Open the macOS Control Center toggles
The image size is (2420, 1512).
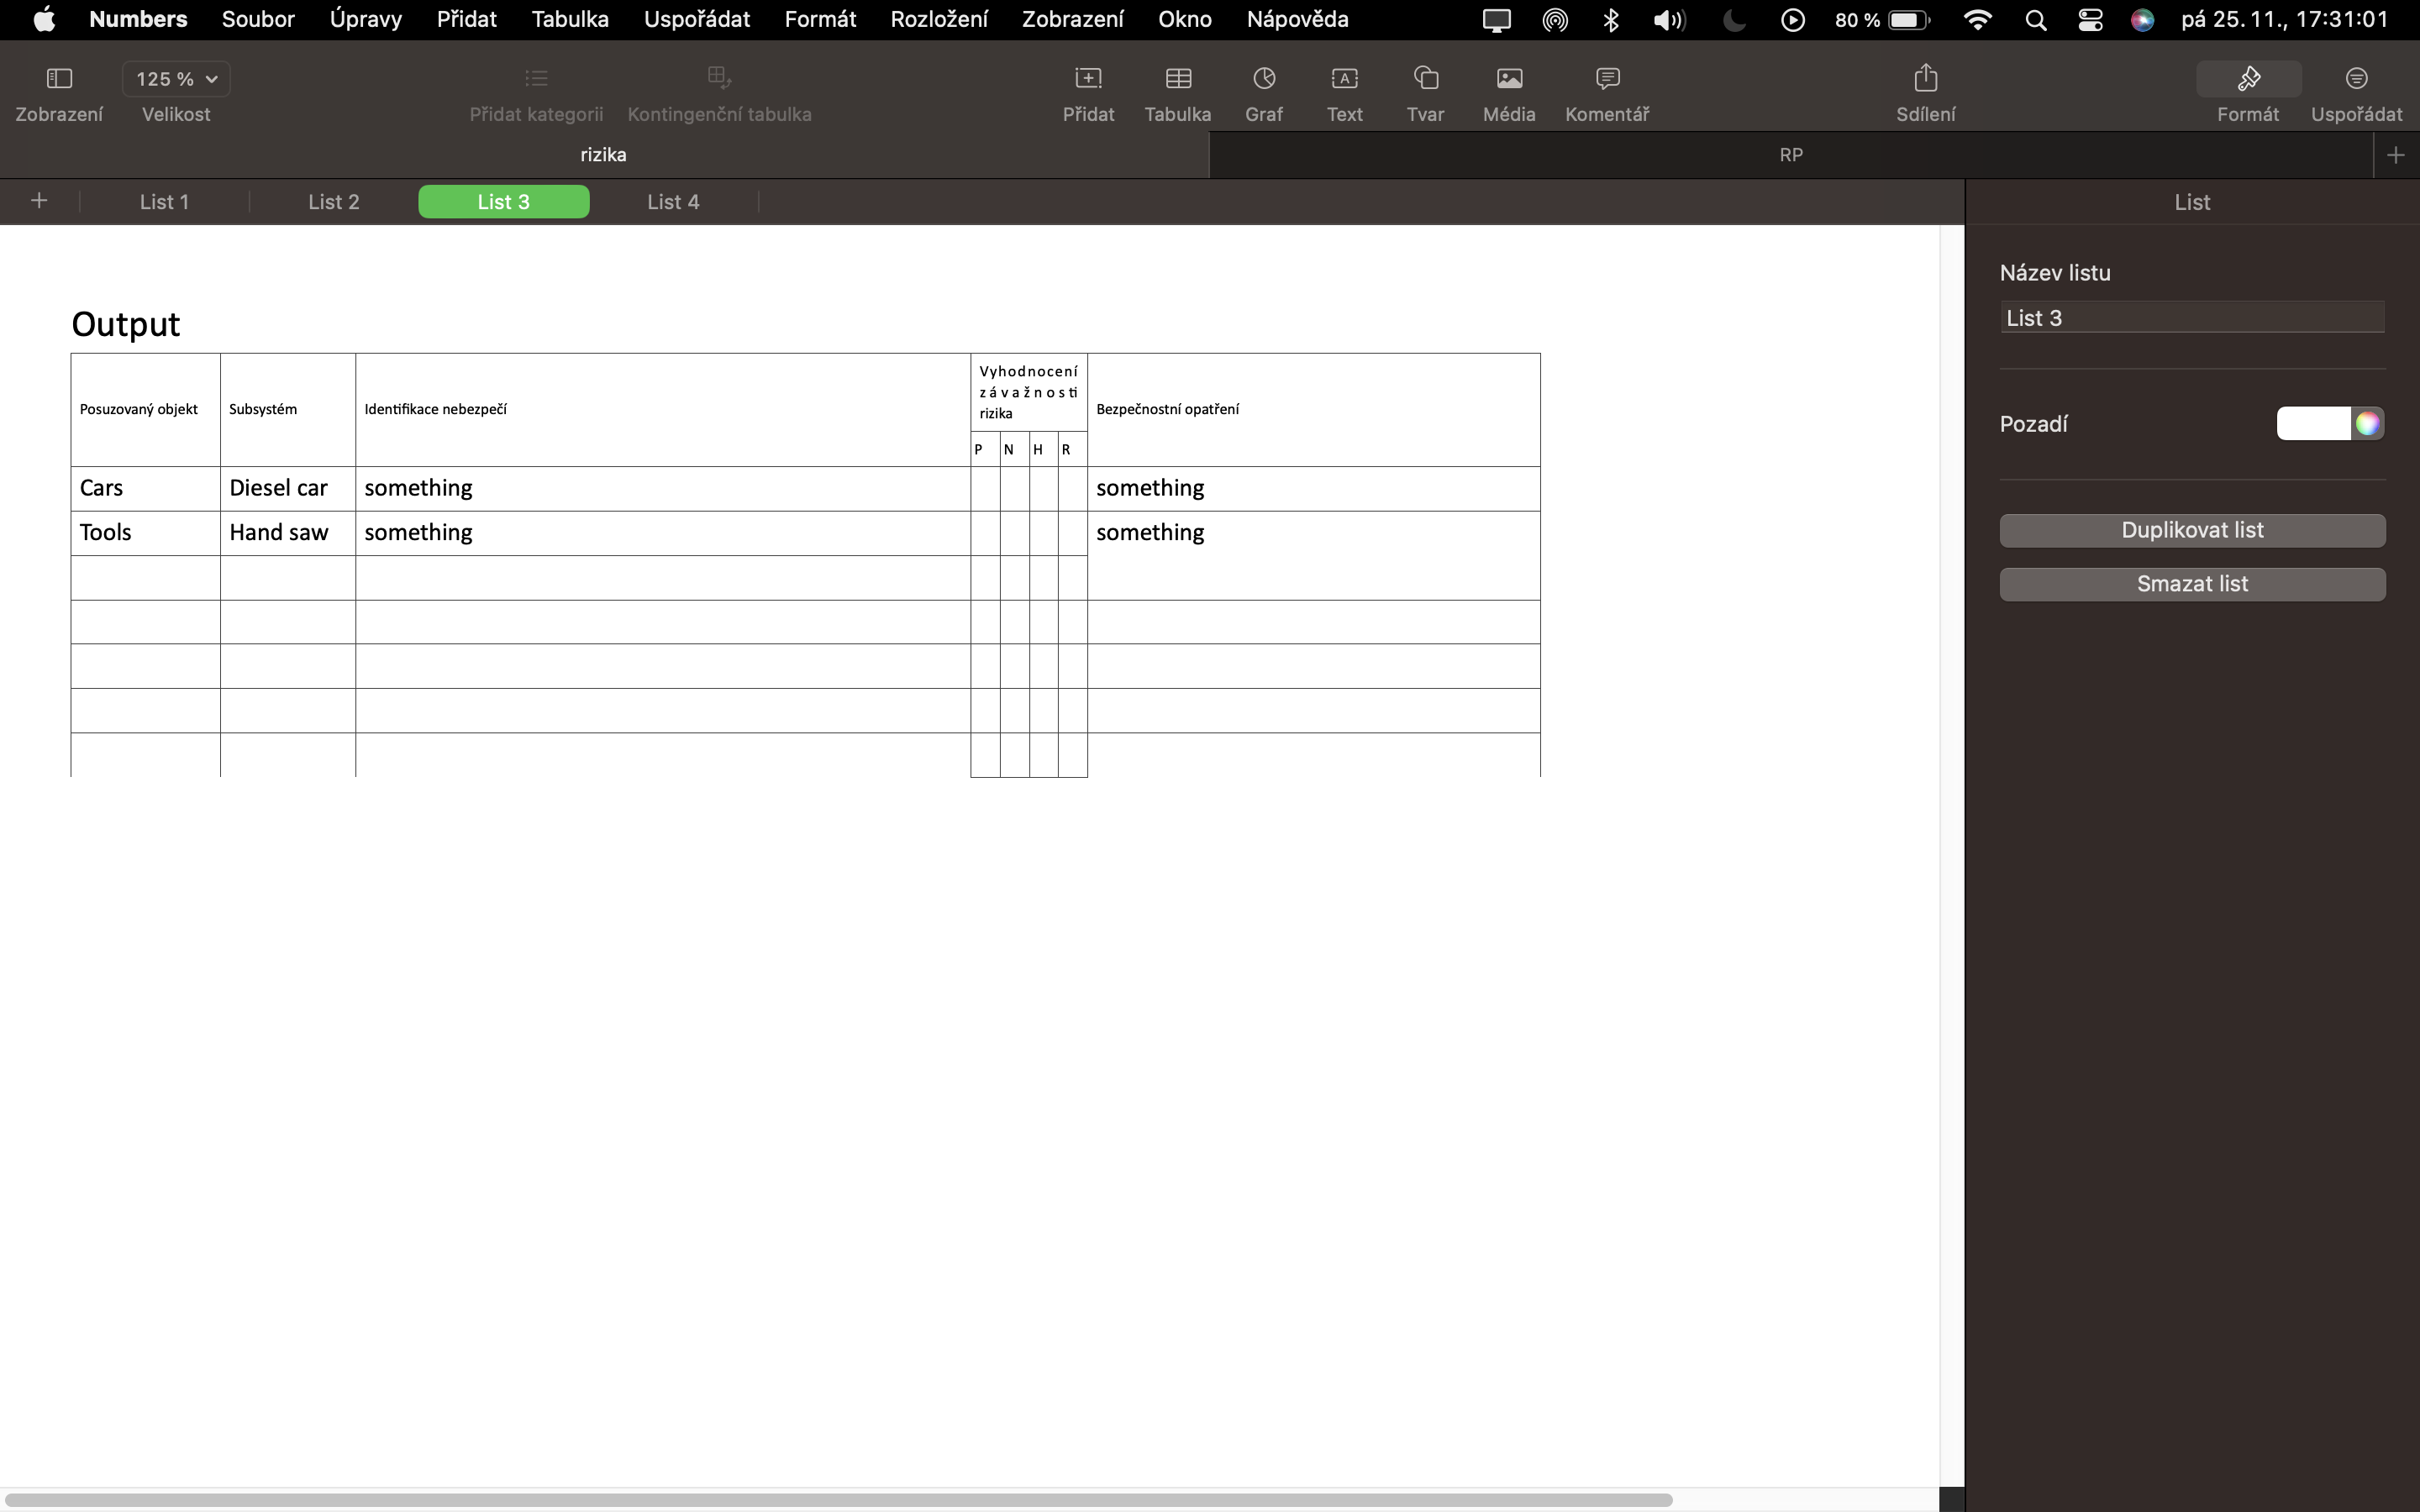click(x=2090, y=20)
